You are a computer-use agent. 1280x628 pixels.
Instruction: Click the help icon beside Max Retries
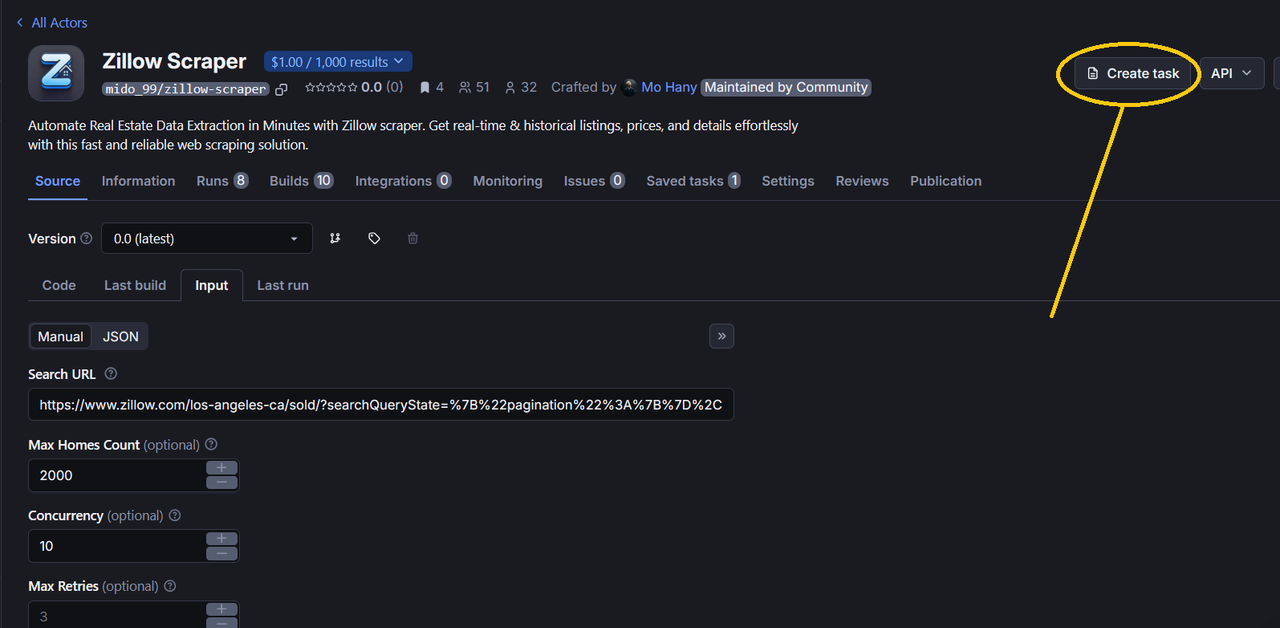[x=170, y=587]
